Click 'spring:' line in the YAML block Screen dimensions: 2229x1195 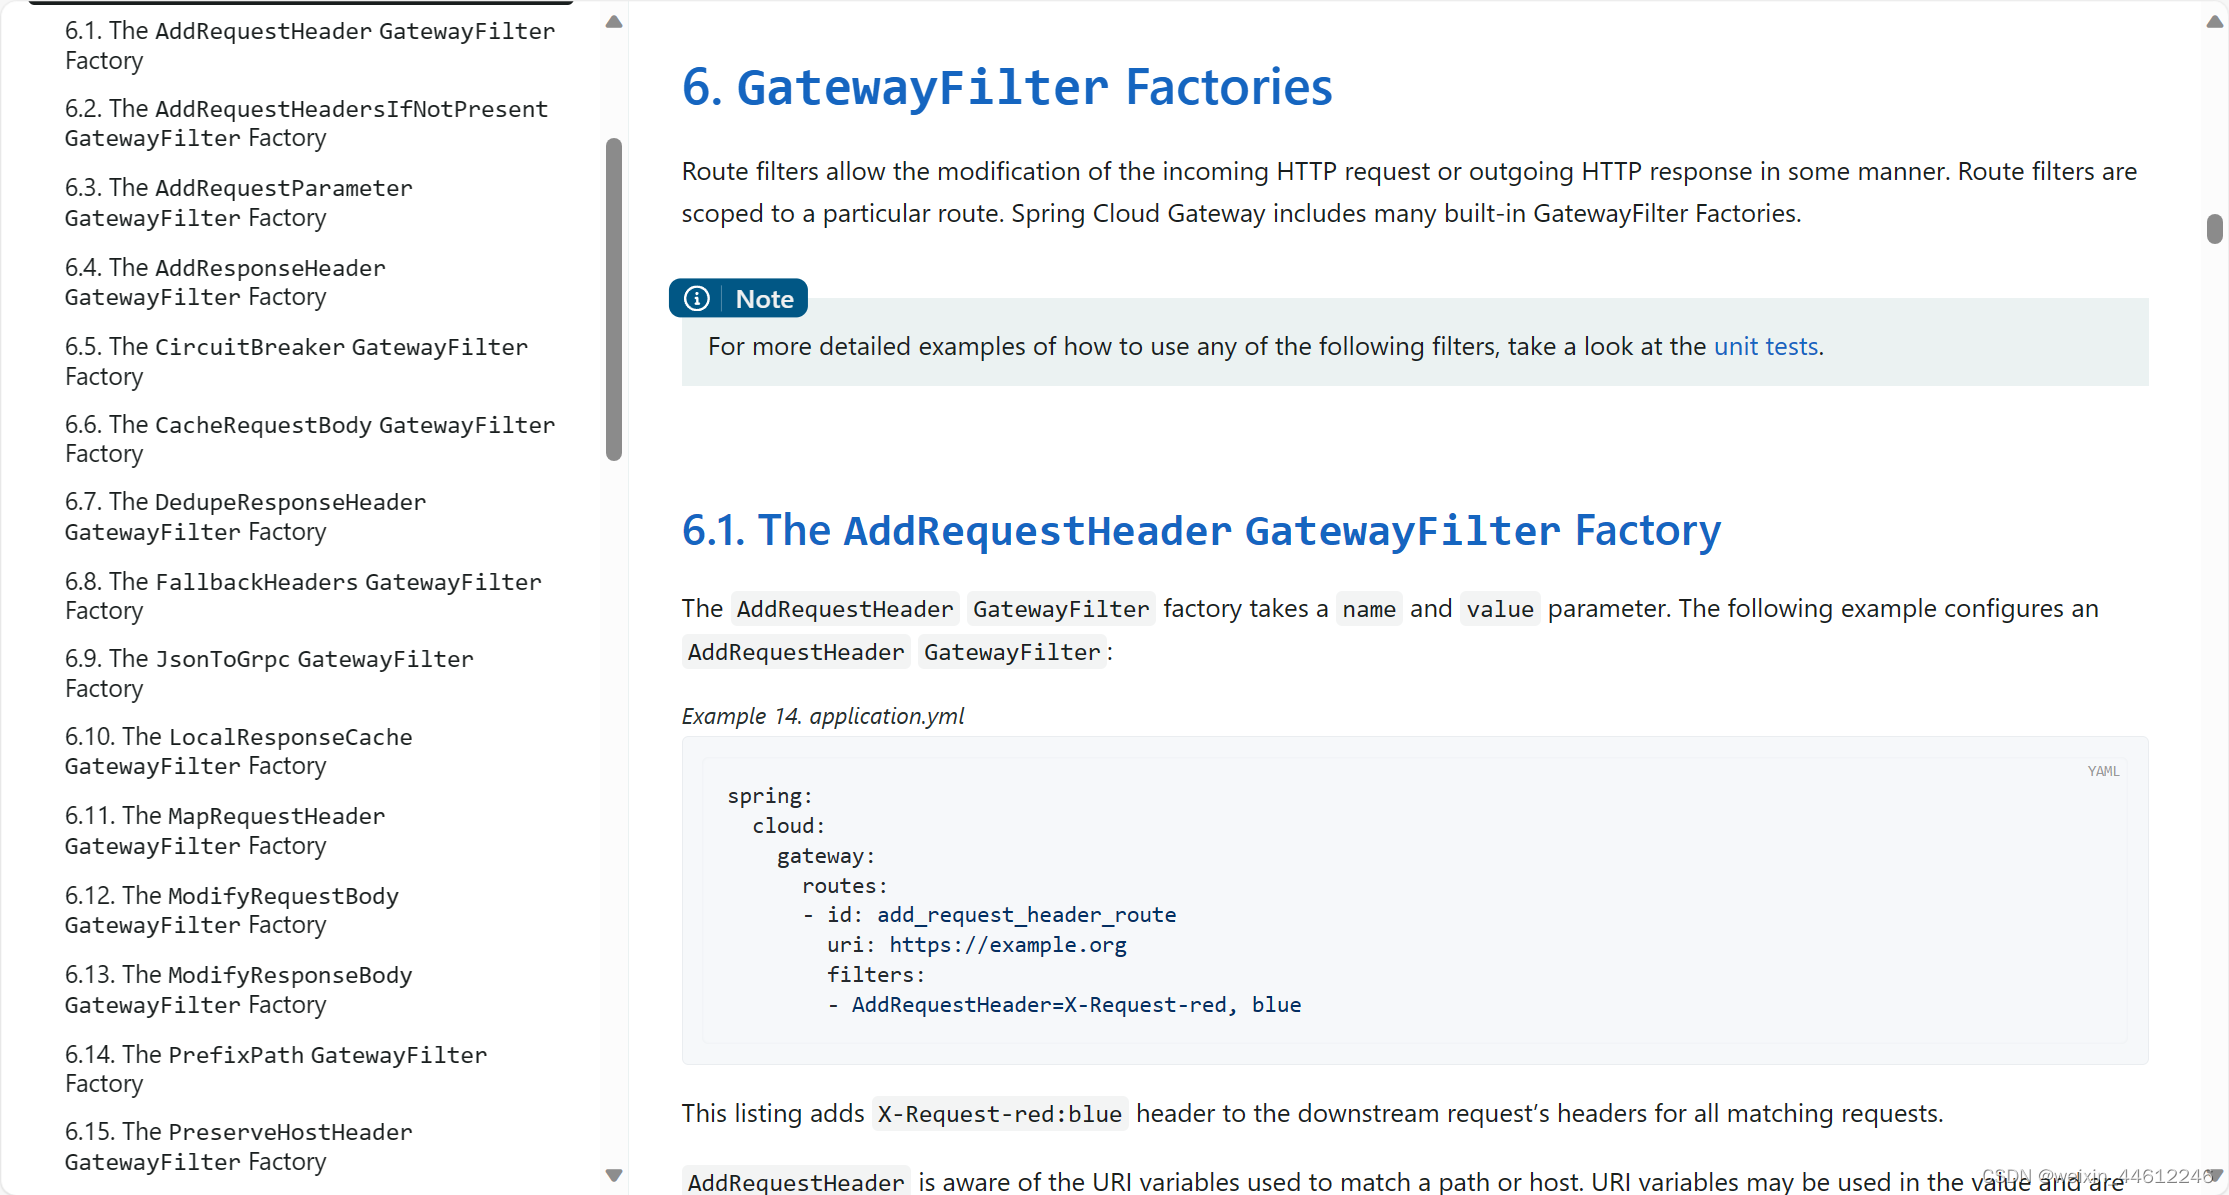[x=770, y=796]
